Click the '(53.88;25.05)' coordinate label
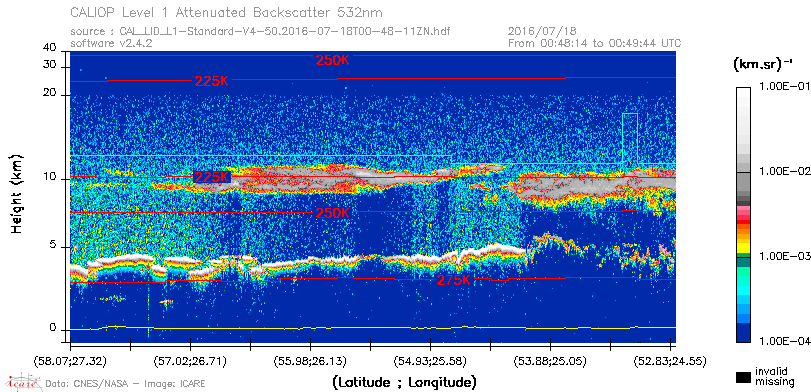Image resolution: width=811 pixels, height=392 pixels. 550,360
